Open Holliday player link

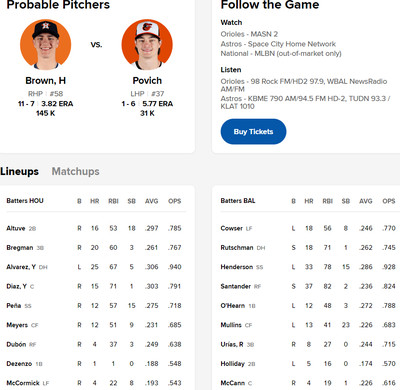[233, 364]
